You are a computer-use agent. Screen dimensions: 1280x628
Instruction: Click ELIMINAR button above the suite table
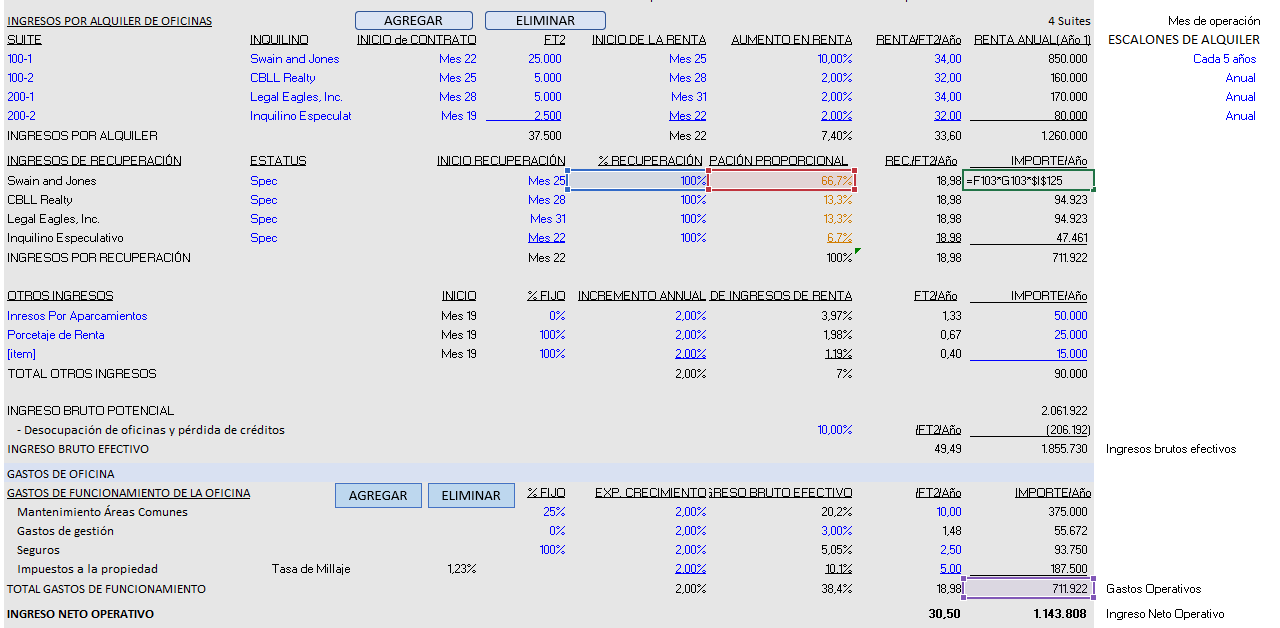click(545, 20)
